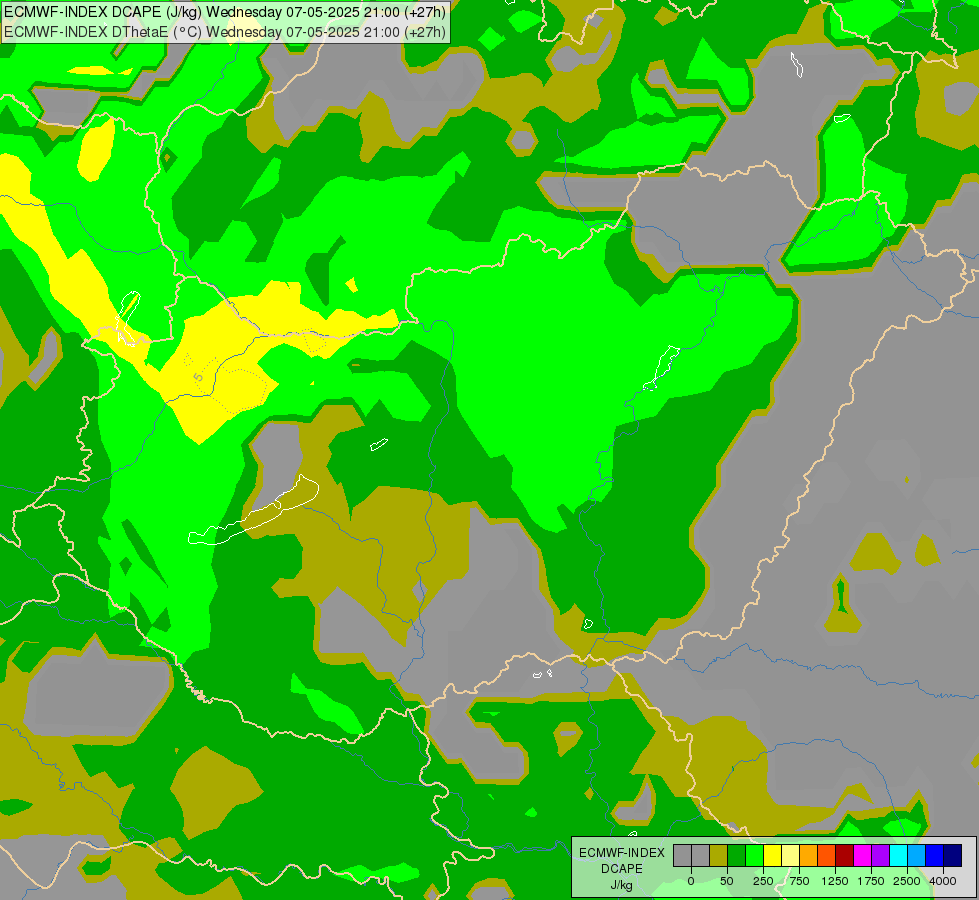Click the purple legend swatch
The width and height of the screenshot is (979, 900).
881,856
